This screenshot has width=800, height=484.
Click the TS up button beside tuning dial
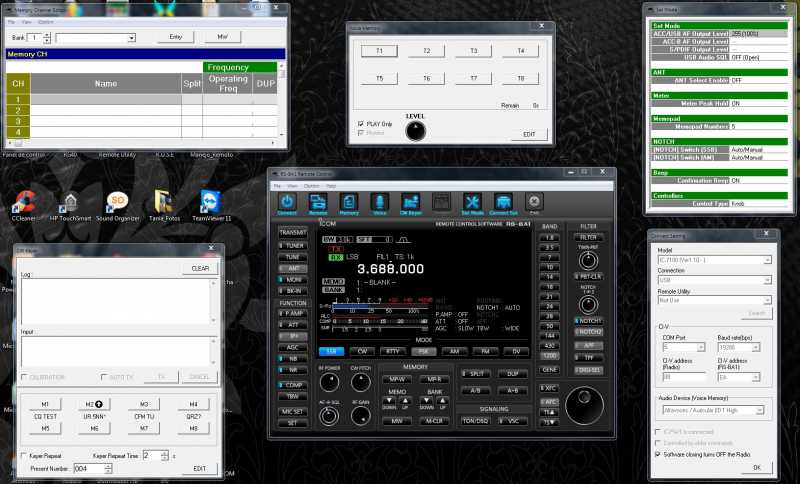click(x=549, y=412)
